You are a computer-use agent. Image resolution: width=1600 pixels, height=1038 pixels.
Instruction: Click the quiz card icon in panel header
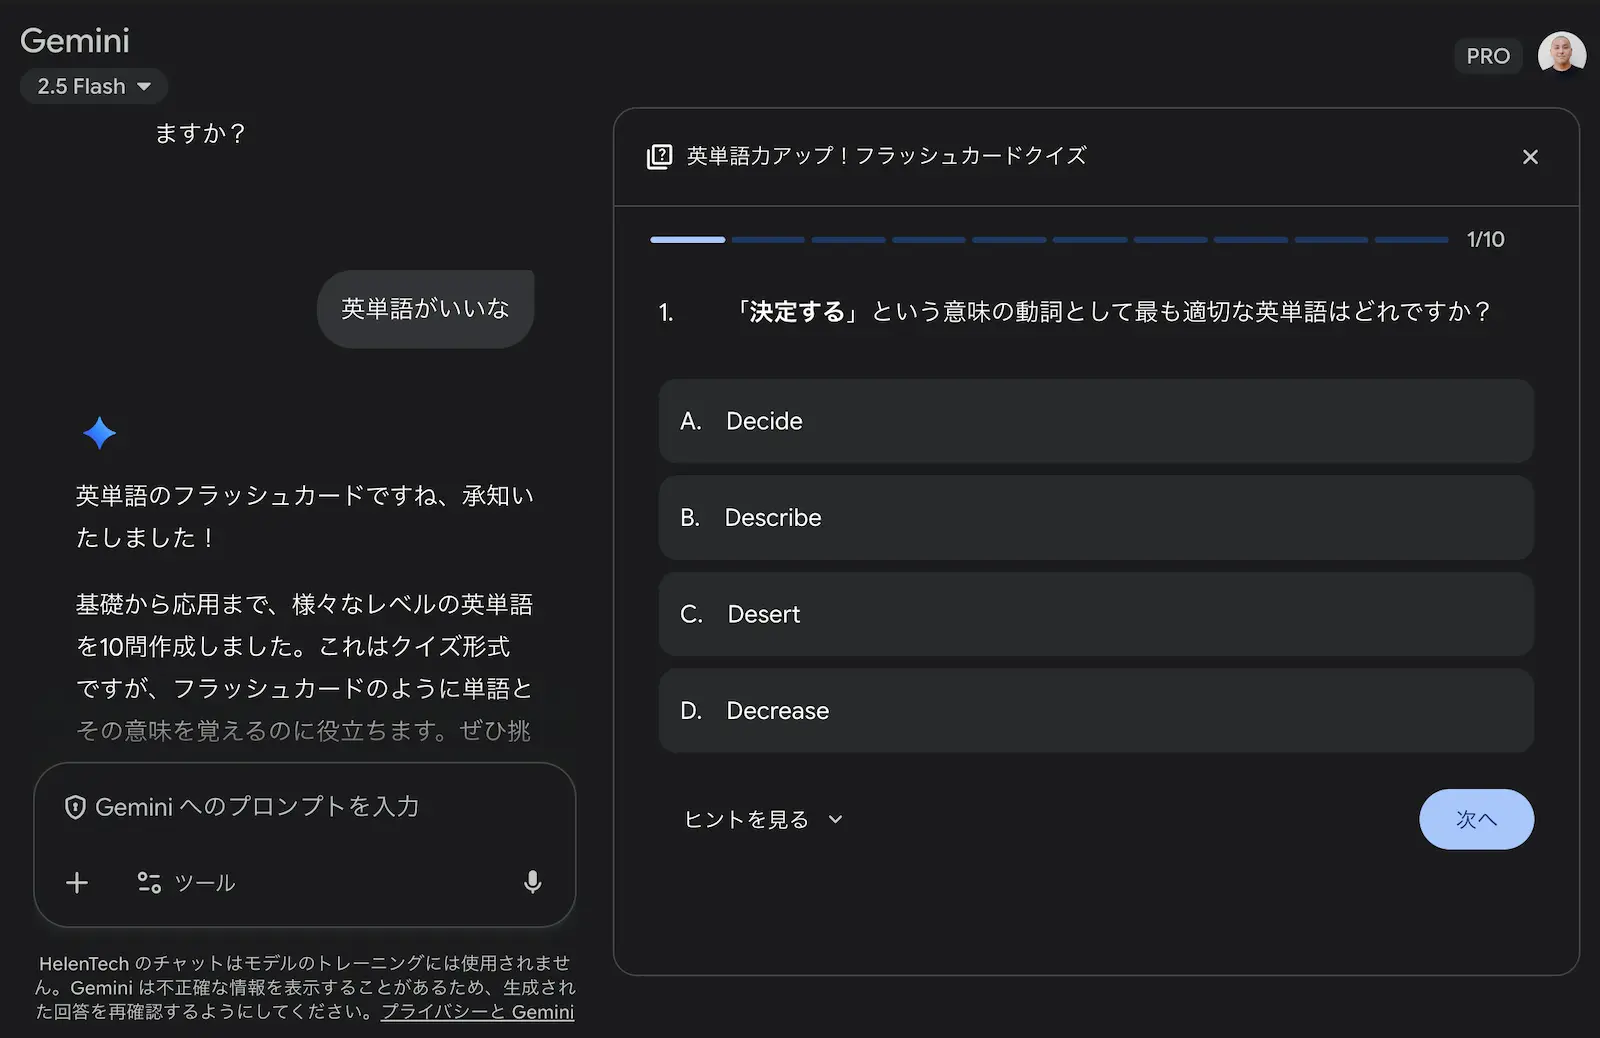(660, 156)
